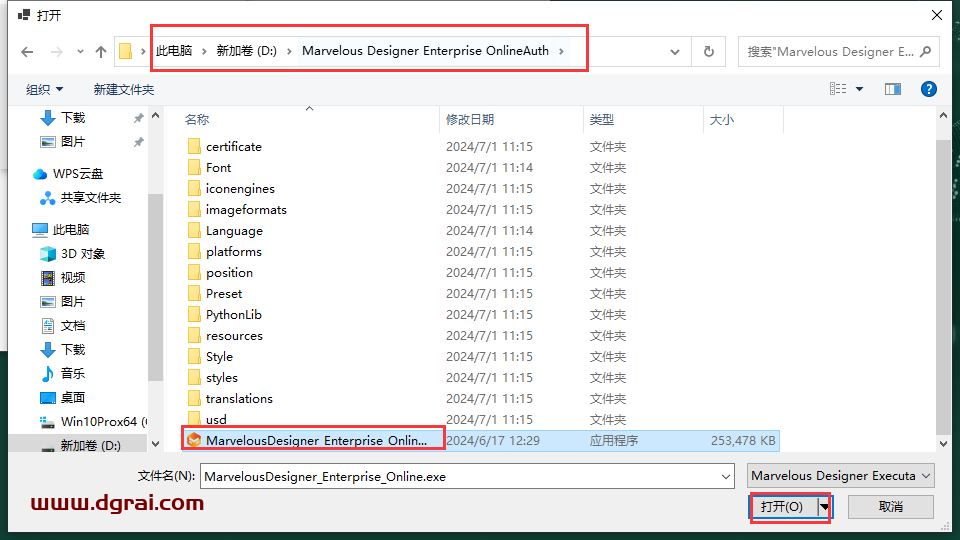The width and height of the screenshot is (960, 540).
Task: Select the iconengines folder
Action: pyautogui.click(x=240, y=189)
